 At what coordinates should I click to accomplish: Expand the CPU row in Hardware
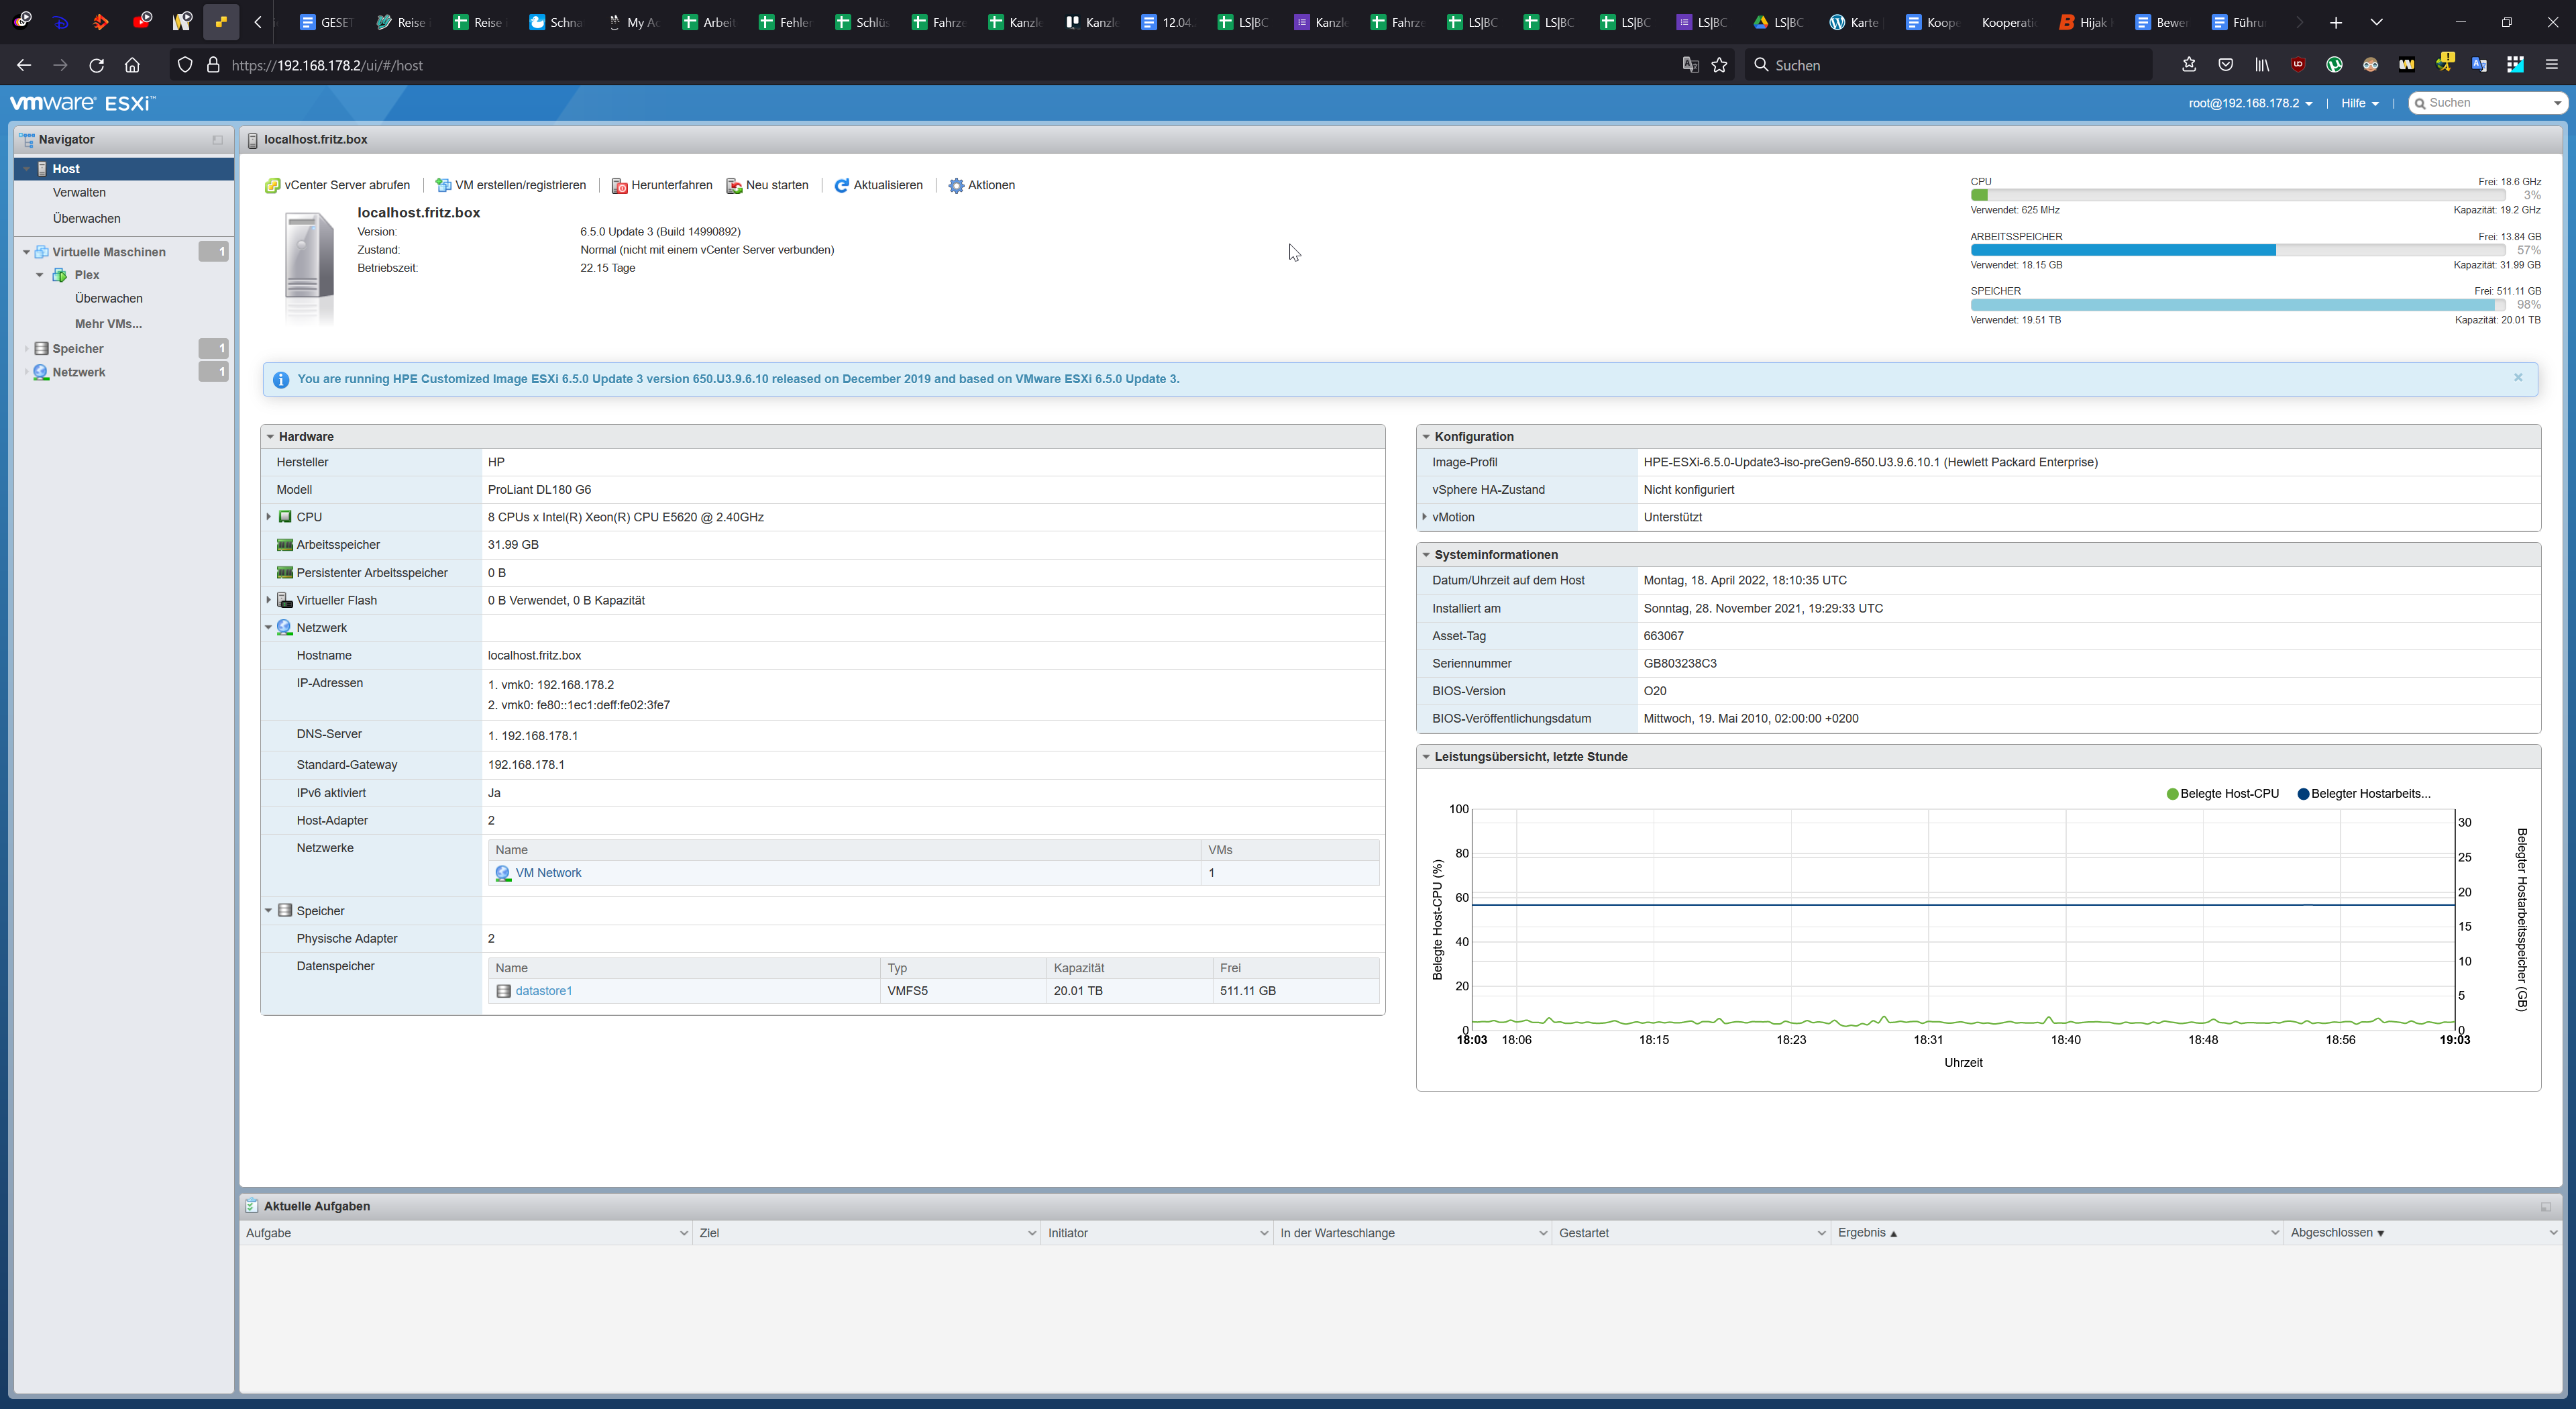268,517
